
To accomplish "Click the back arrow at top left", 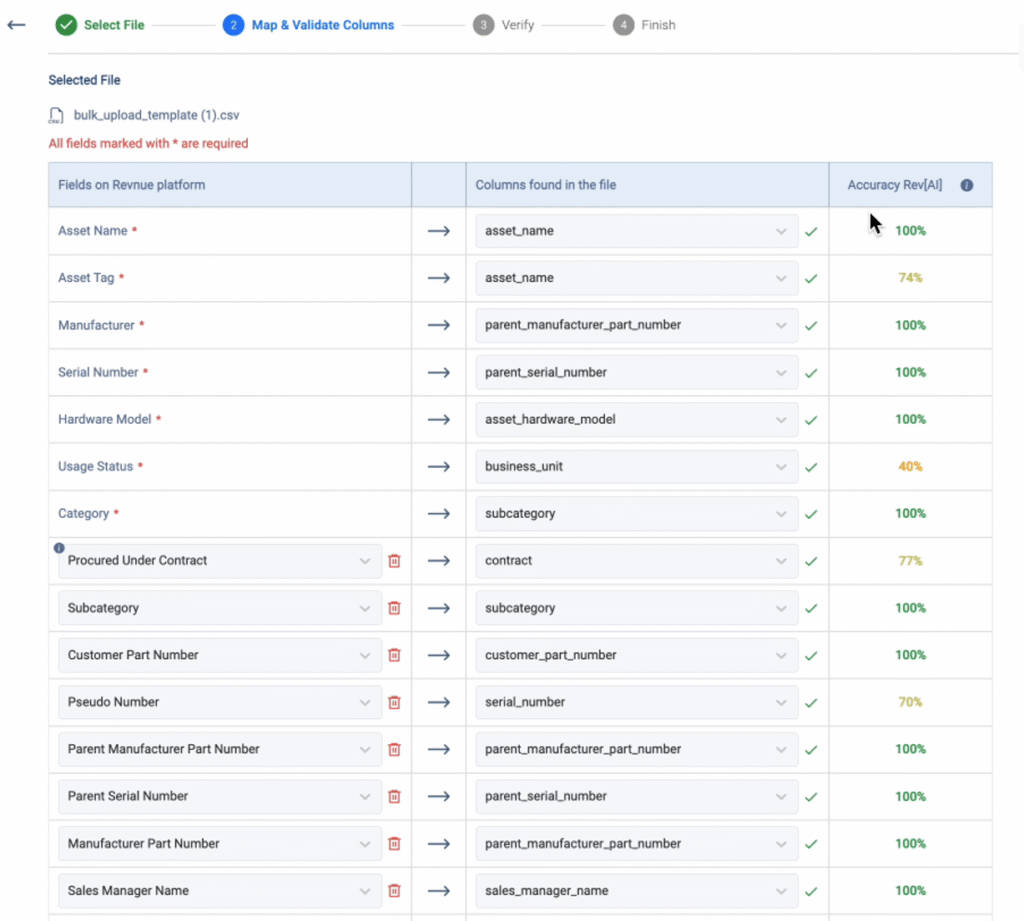I will [16, 25].
